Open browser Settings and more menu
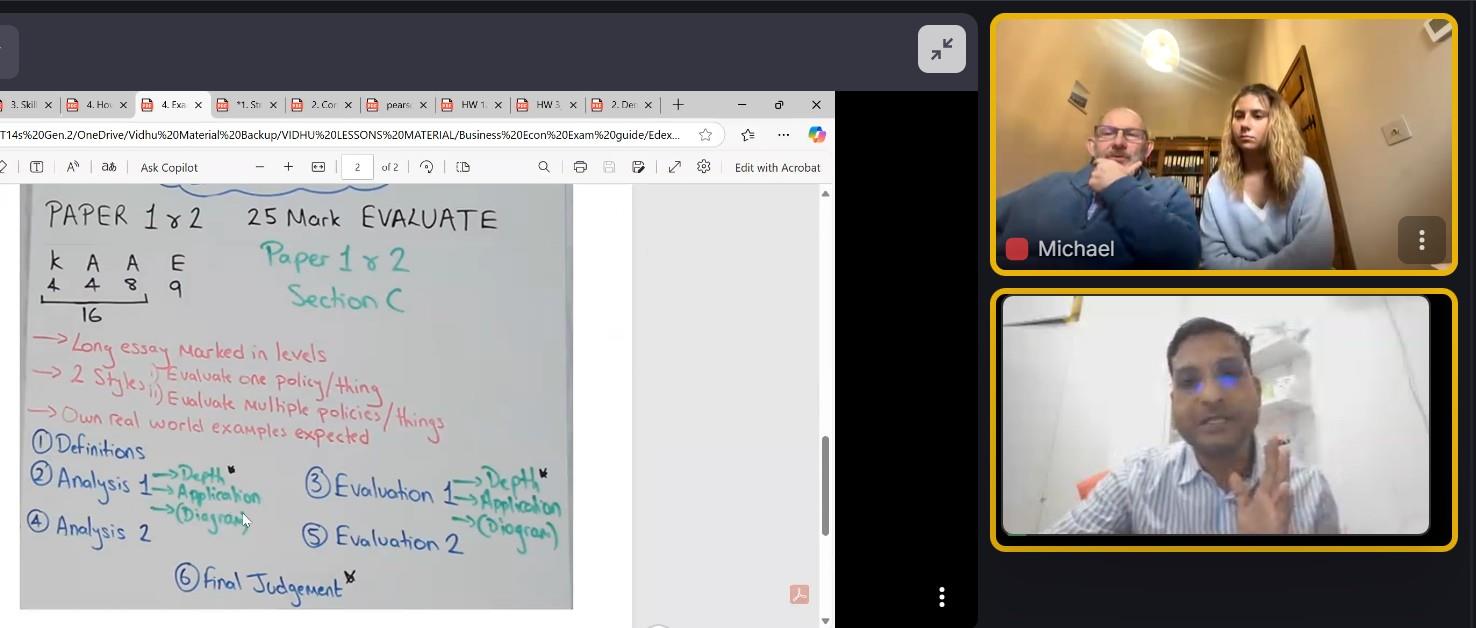This screenshot has height=628, width=1476. pyautogui.click(x=783, y=135)
